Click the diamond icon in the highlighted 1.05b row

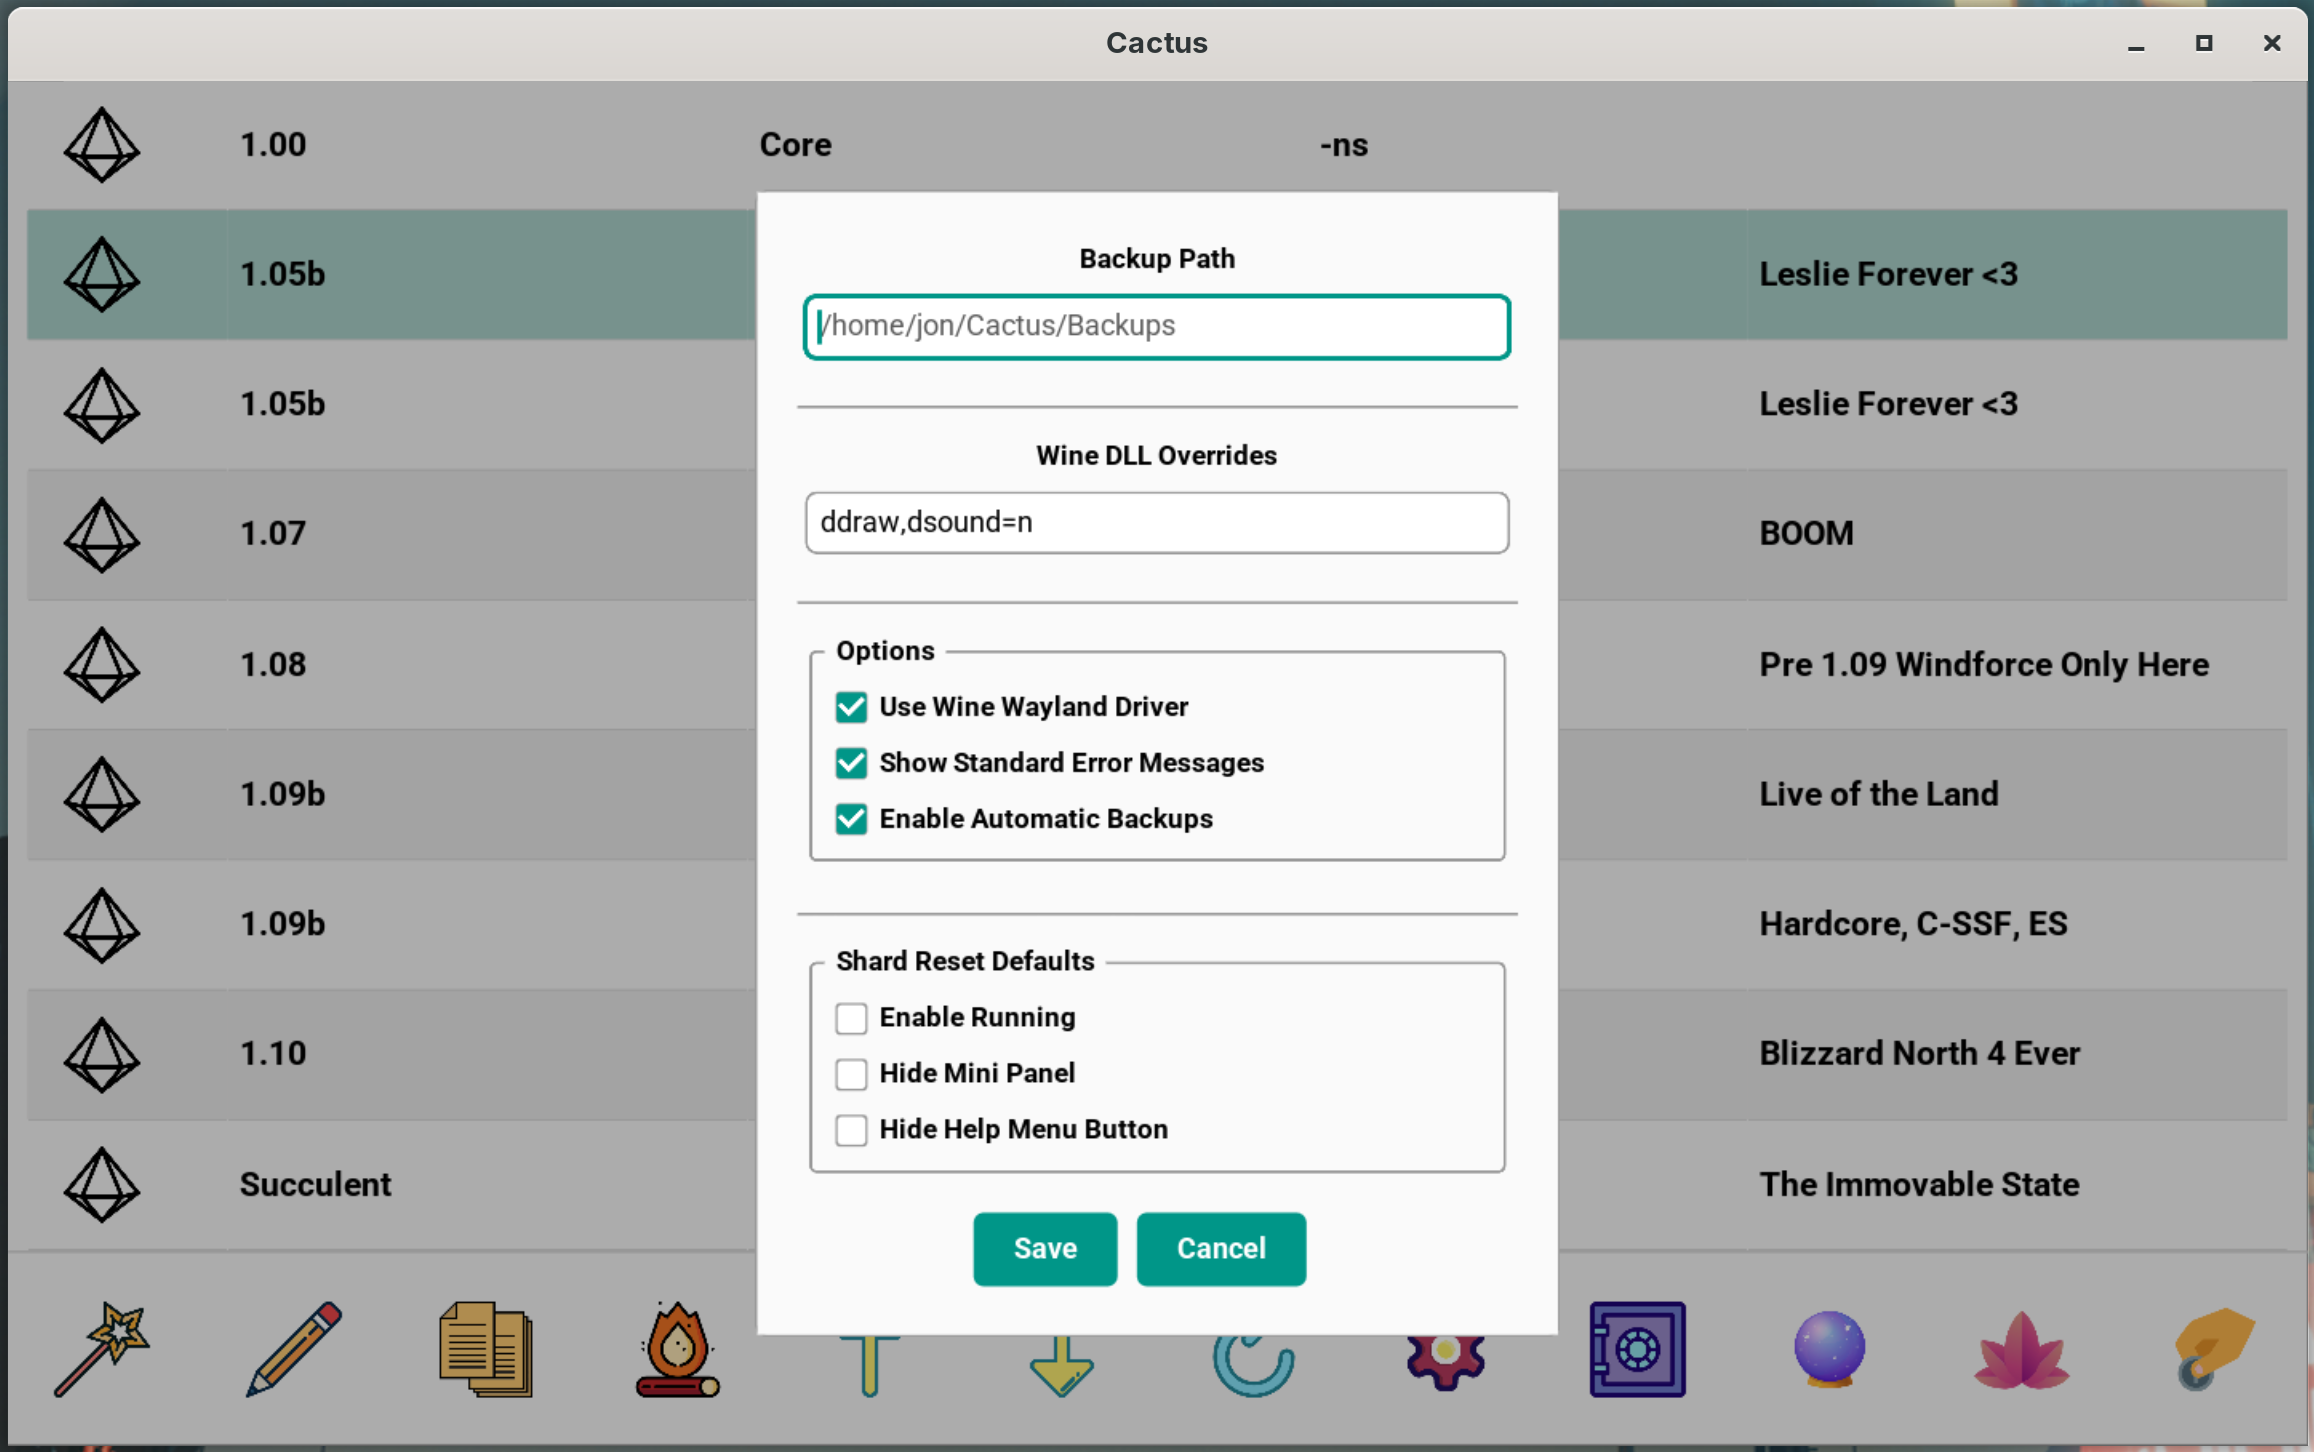[102, 275]
